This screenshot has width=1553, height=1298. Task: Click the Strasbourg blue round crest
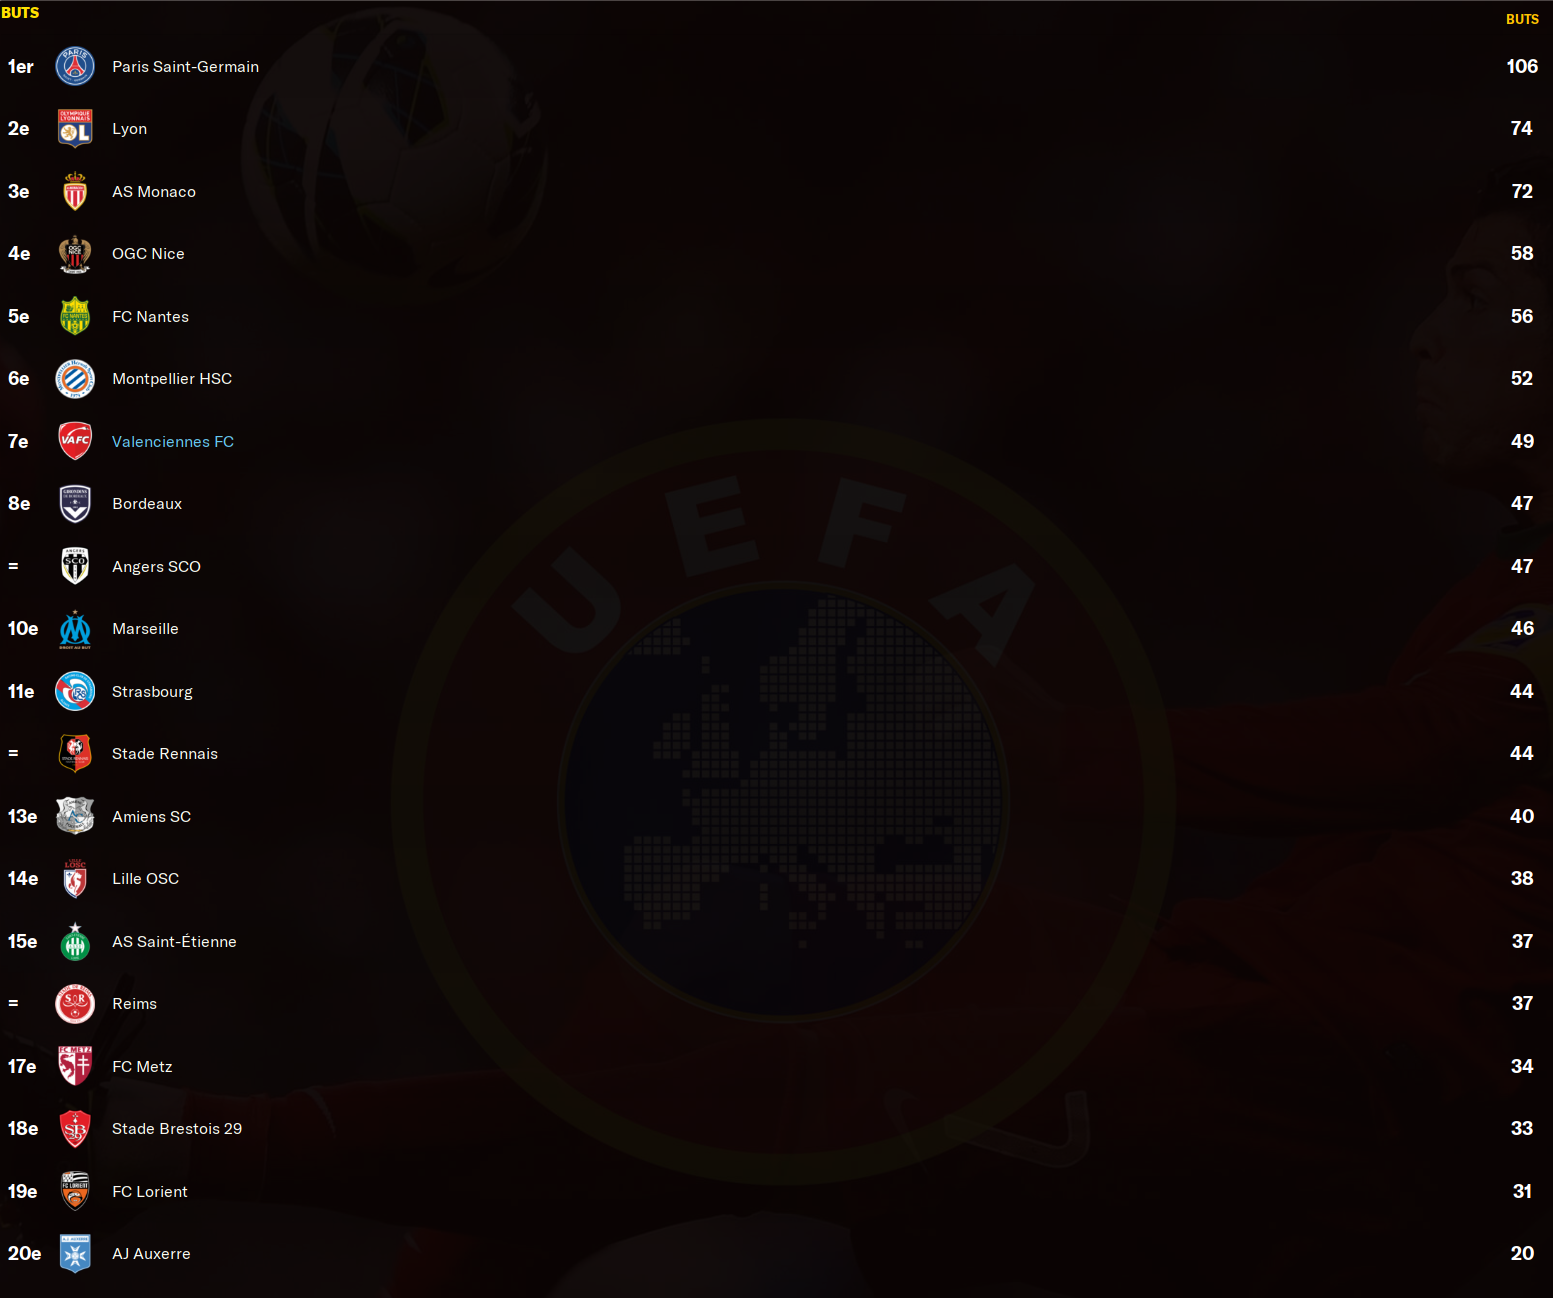point(75,691)
